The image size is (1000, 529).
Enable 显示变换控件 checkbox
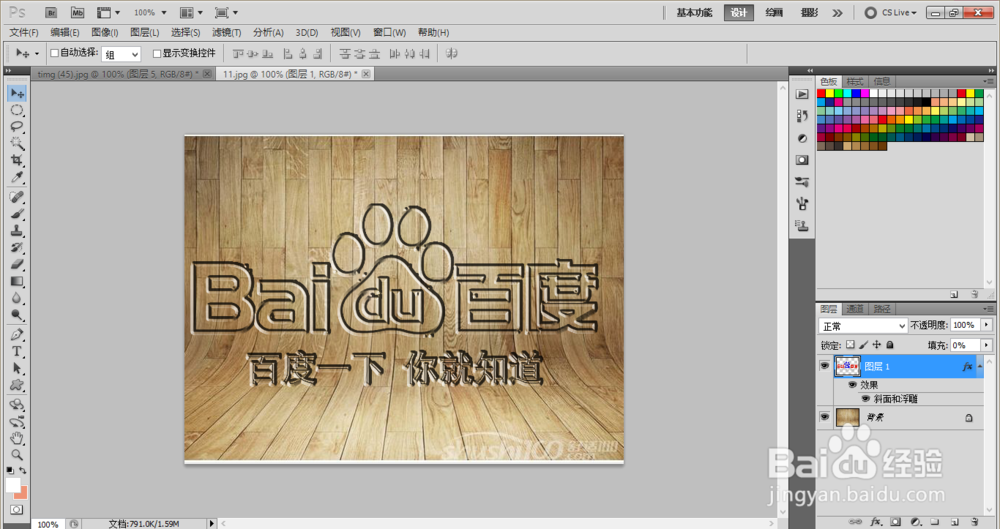(157, 53)
